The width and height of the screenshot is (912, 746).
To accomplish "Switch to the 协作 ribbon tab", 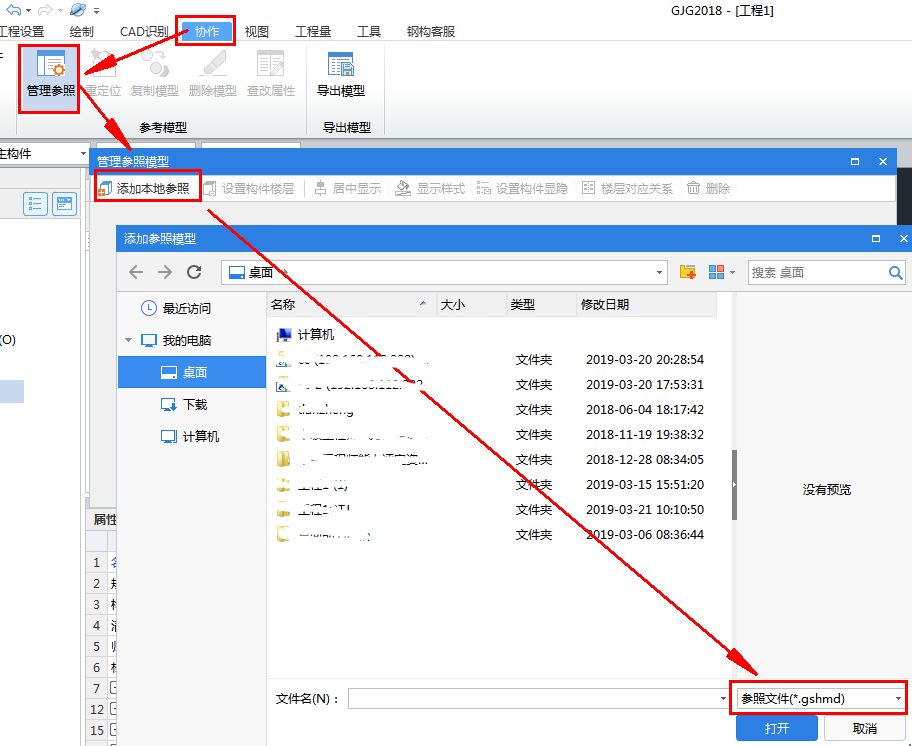I will pos(205,31).
